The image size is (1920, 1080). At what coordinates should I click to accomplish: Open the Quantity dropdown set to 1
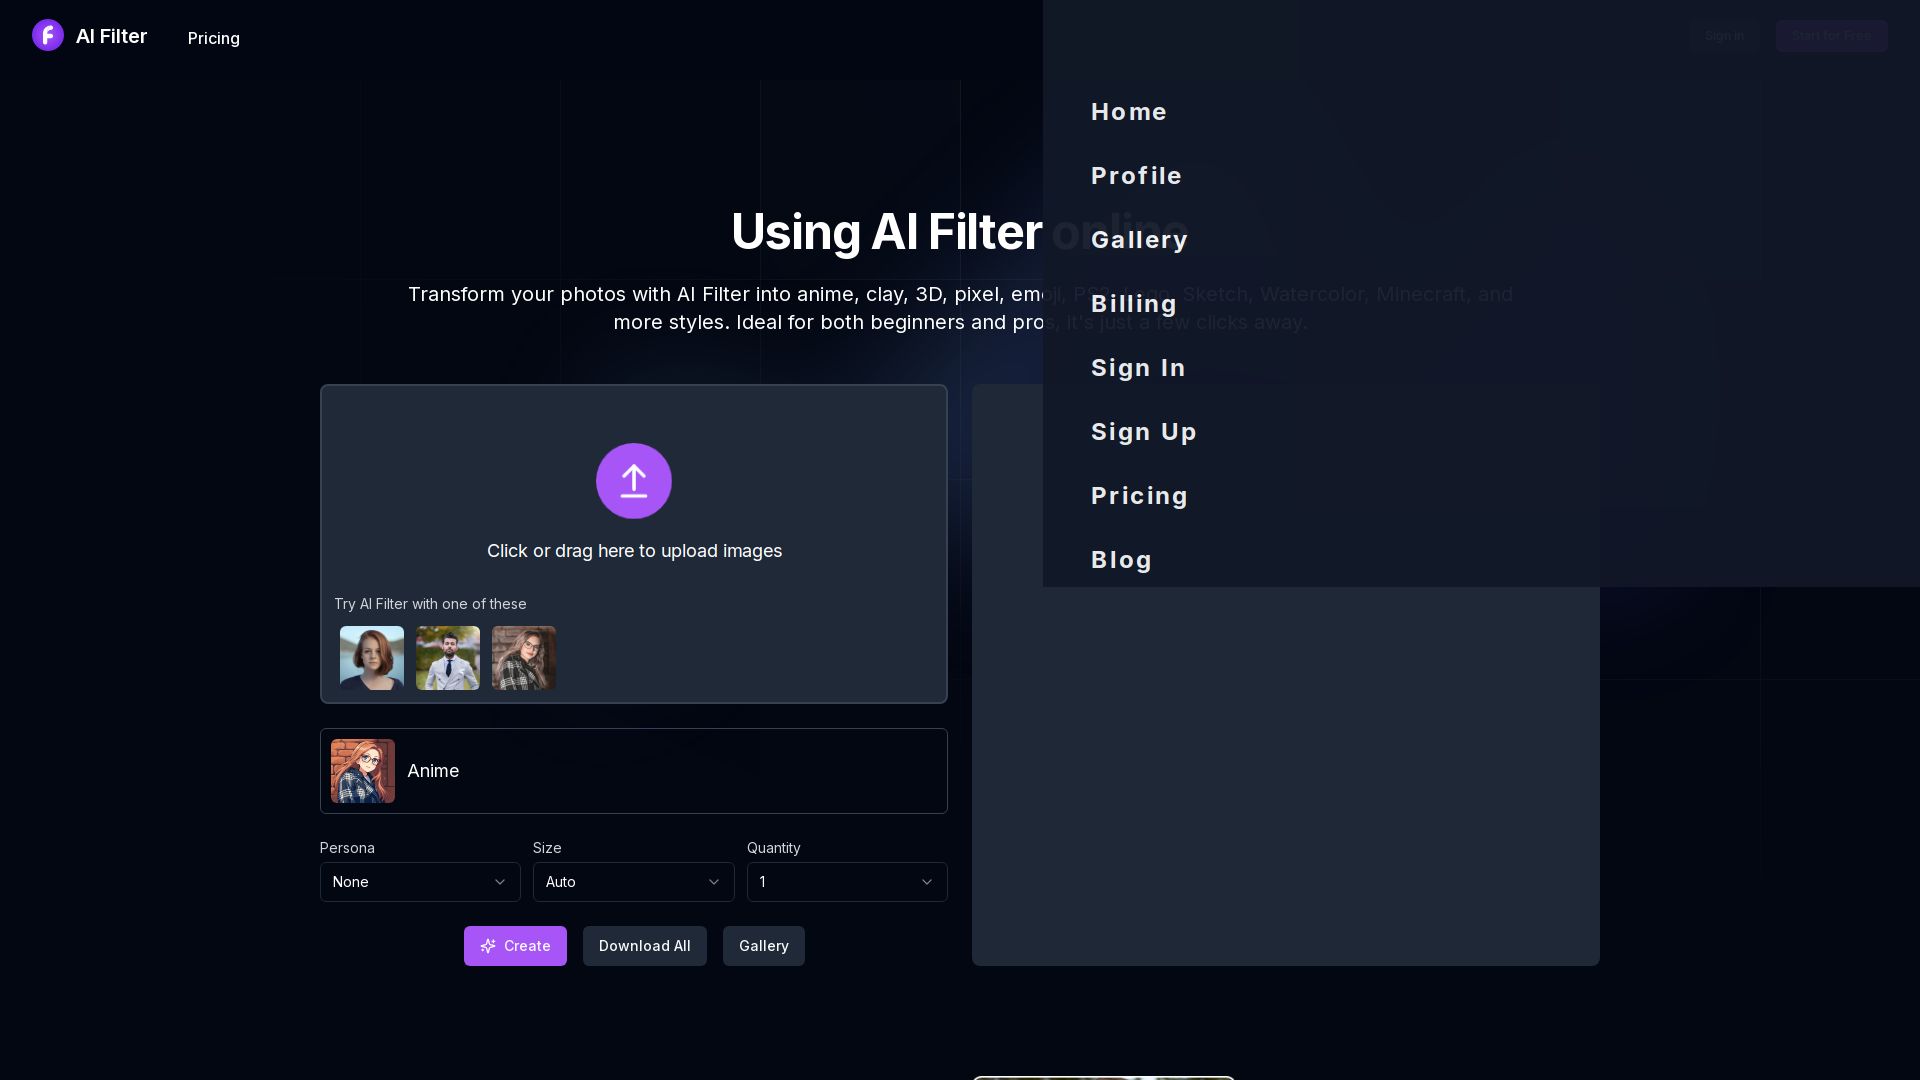pyautogui.click(x=846, y=882)
